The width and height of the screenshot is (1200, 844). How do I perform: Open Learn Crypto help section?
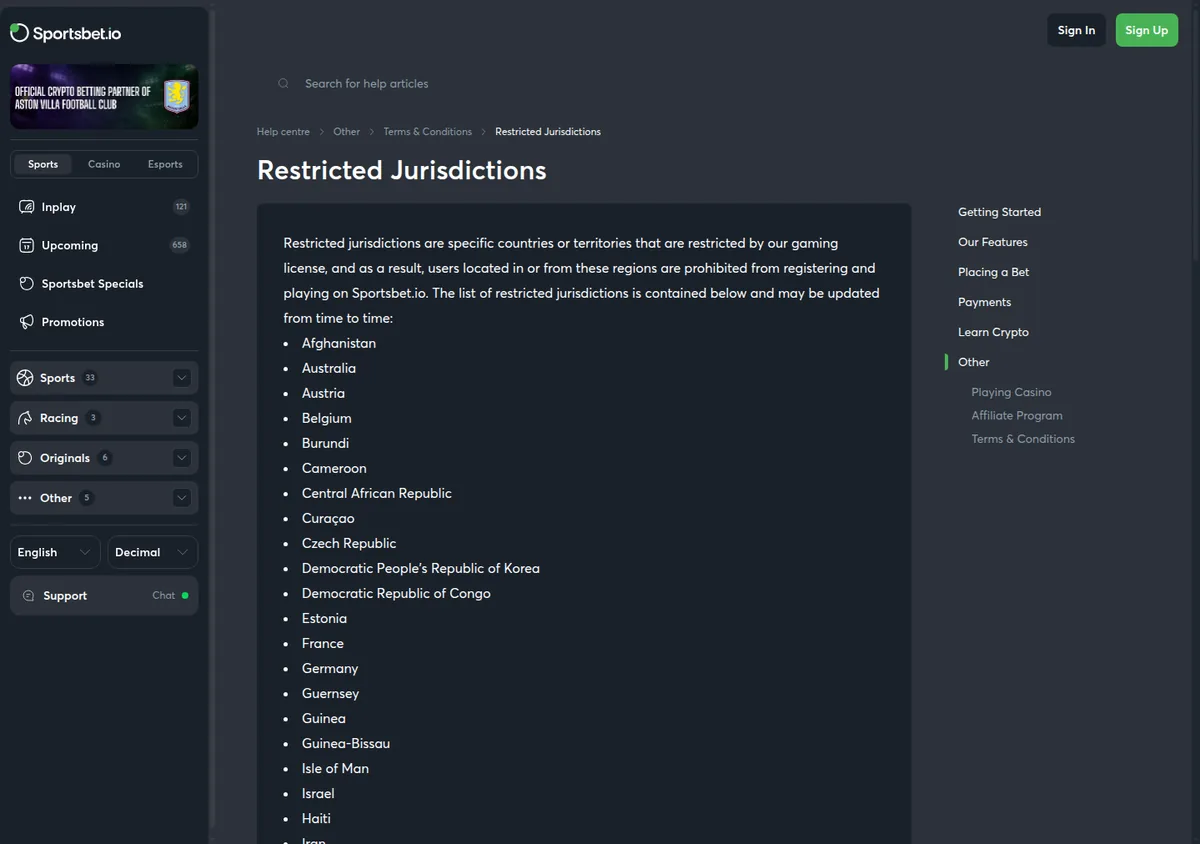click(993, 332)
